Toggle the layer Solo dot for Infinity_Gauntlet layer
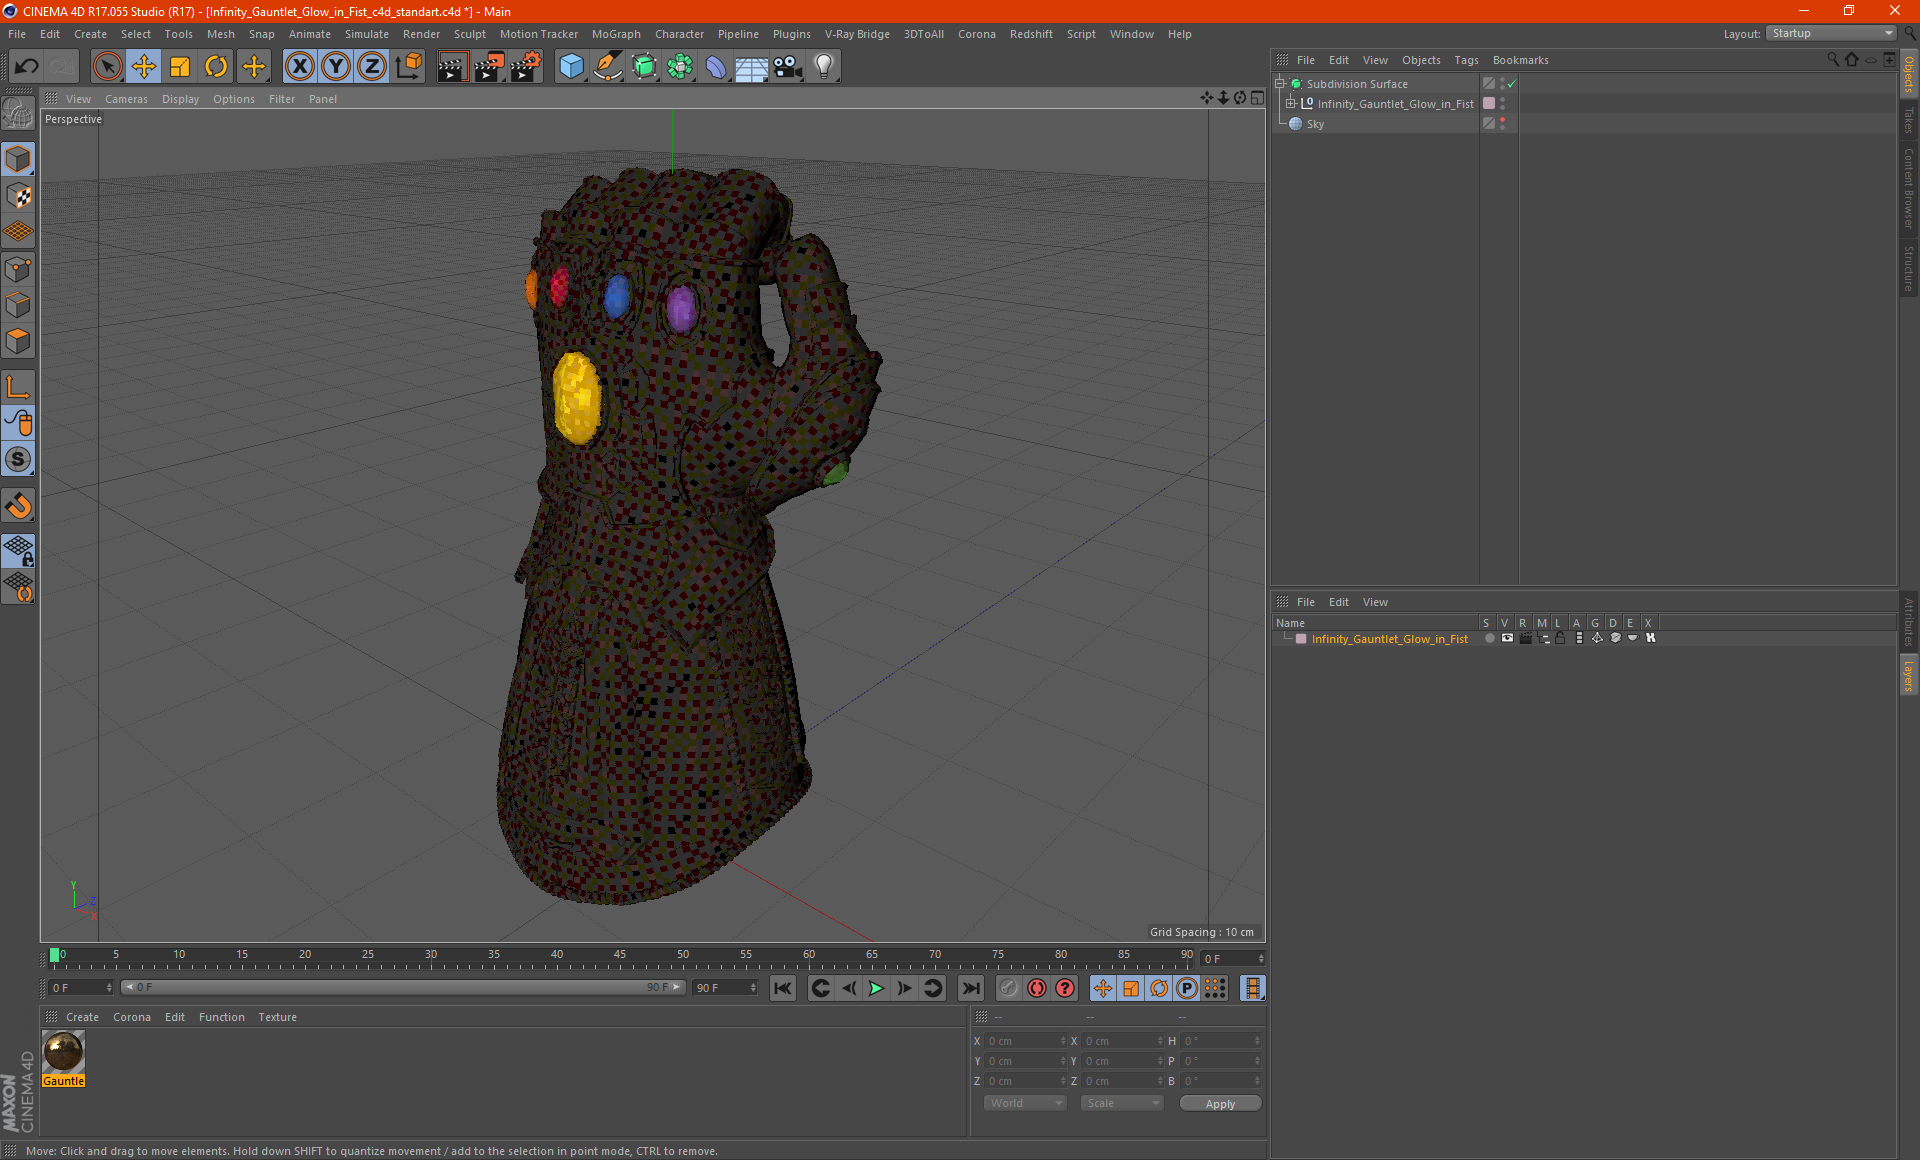This screenshot has width=1920, height=1160. [1489, 638]
